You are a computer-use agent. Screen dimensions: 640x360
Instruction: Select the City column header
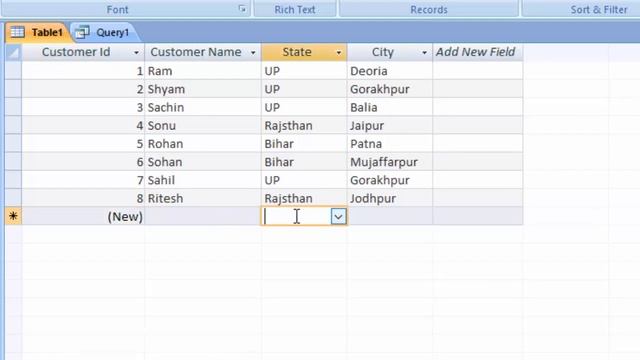(390, 52)
